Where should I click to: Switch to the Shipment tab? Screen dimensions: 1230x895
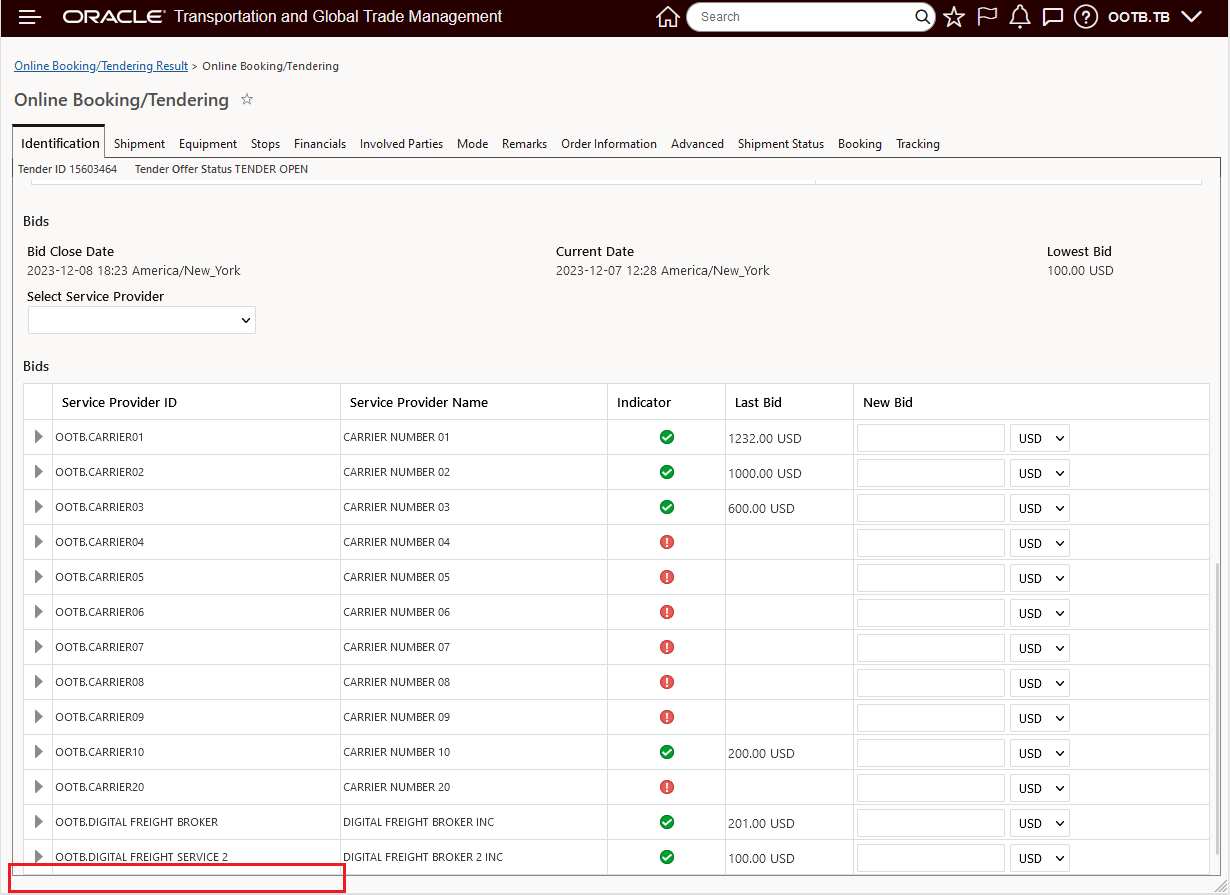tap(139, 144)
